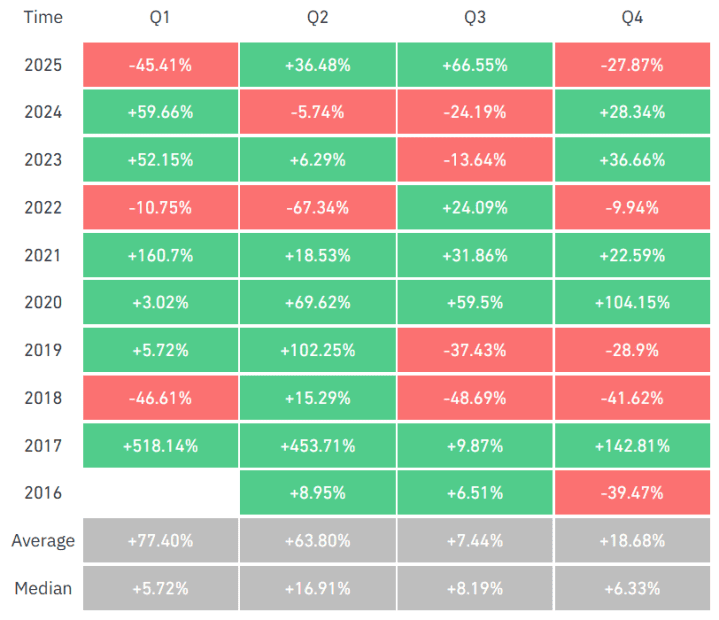
Task: Click the 2017 Q1 cell showing +518.14%
Action: (x=160, y=446)
